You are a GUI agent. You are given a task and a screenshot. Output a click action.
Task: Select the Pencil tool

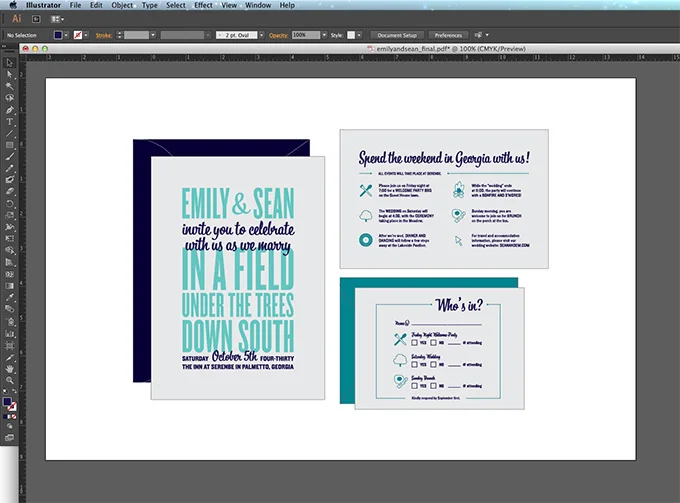[x=10, y=169]
